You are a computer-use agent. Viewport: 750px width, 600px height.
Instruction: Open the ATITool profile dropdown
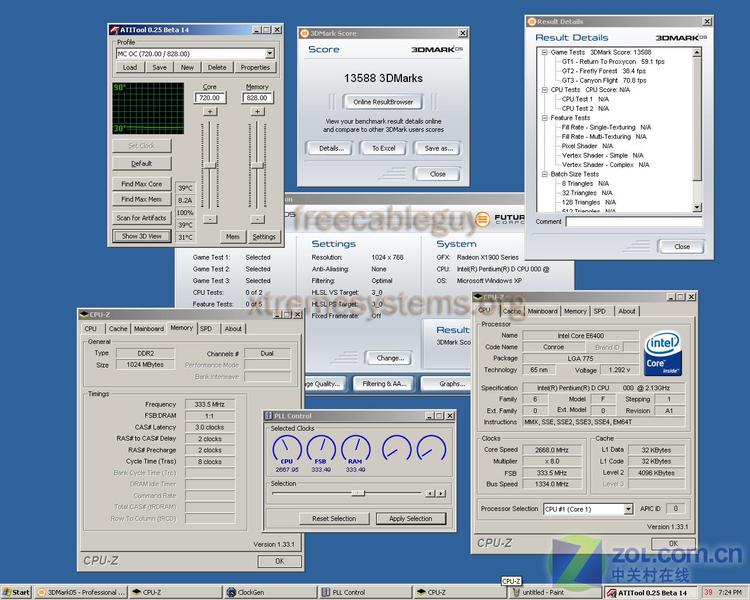270,54
